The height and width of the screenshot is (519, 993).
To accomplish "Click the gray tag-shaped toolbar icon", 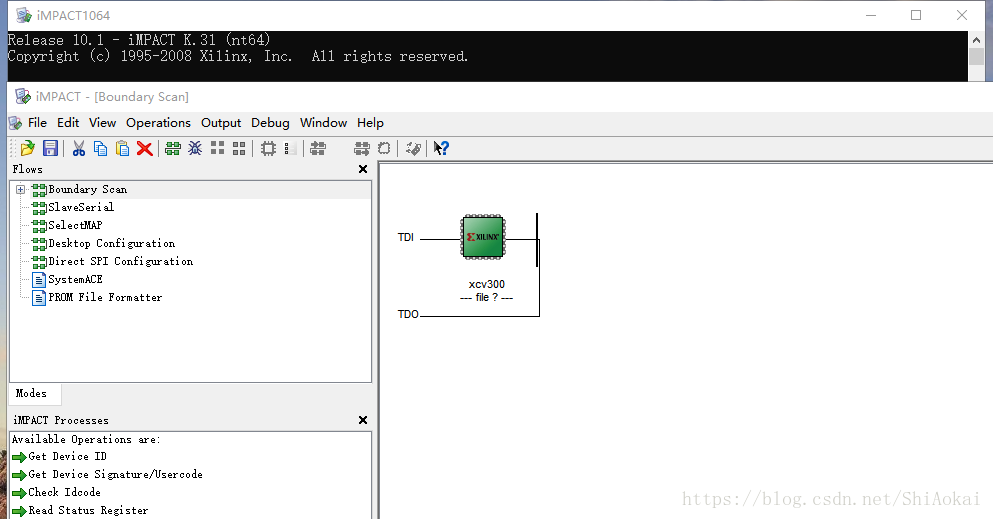I will pyautogui.click(x=413, y=148).
